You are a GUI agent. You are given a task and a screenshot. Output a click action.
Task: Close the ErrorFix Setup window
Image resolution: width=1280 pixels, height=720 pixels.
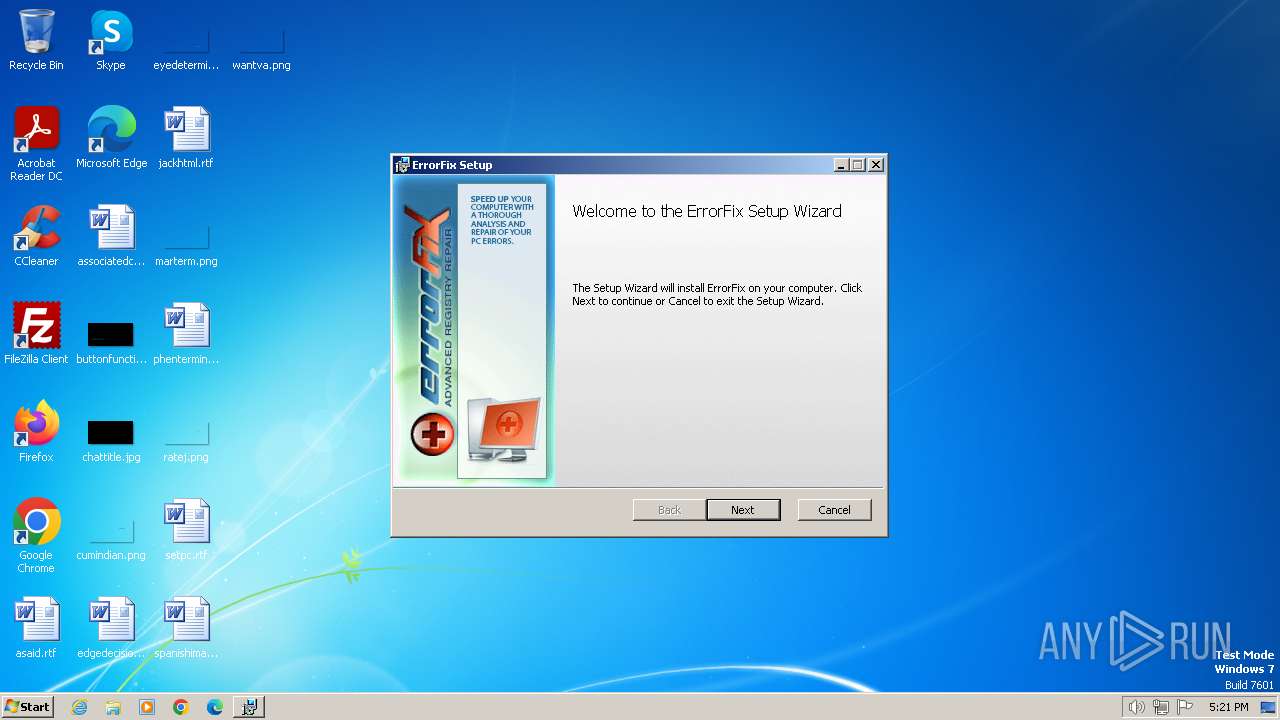[x=876, y=165]
